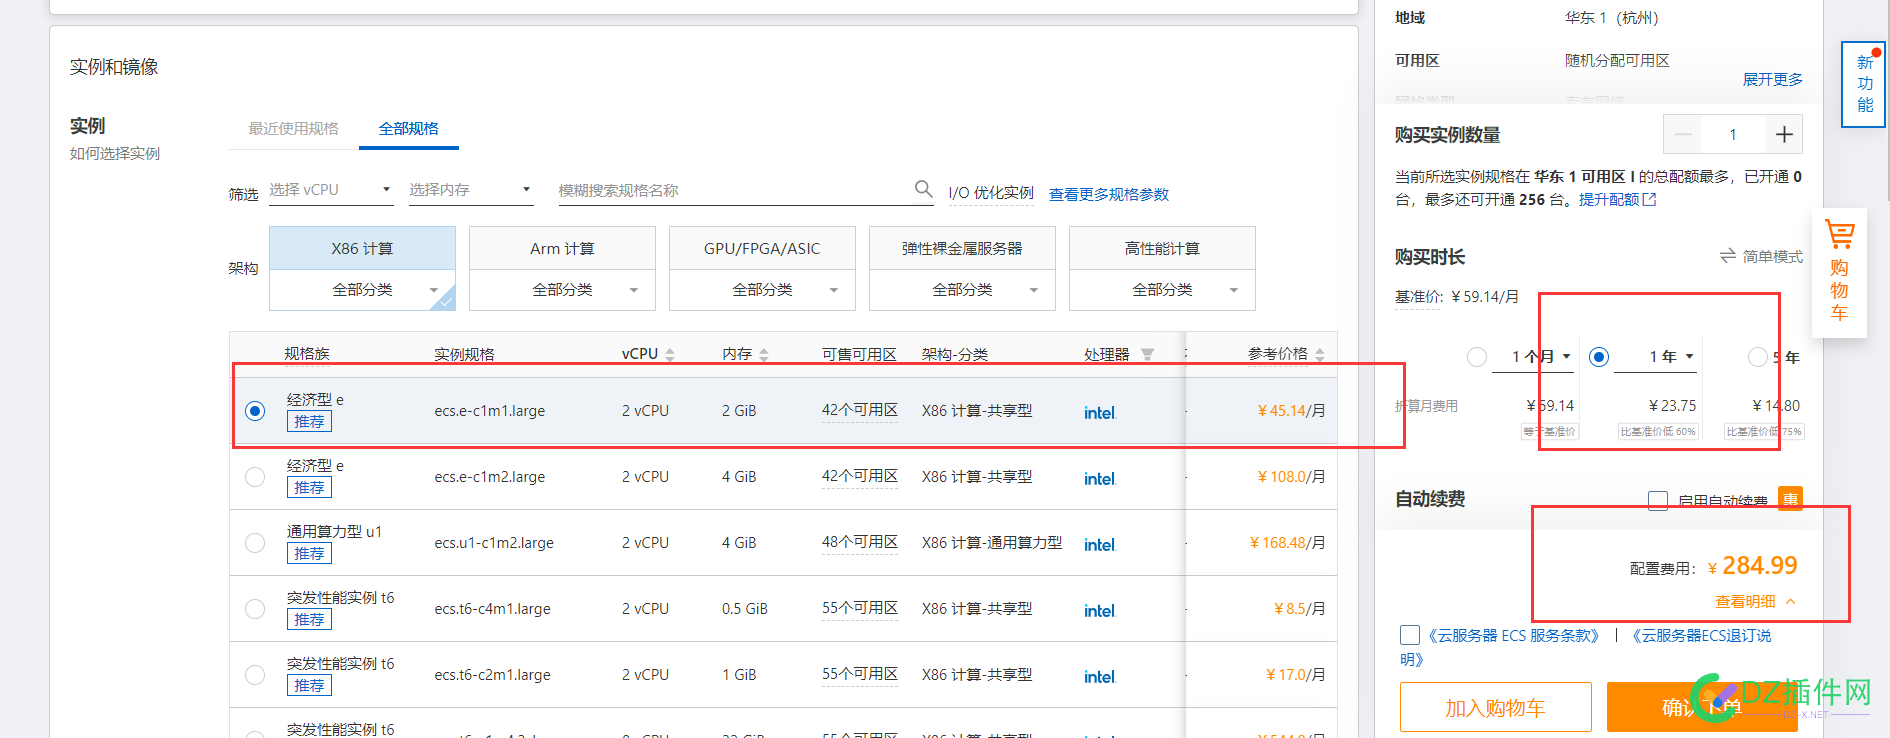Open the 选择 vCPU dropdown
The height and width of the screenshot is (738, 1890).
click(331, 190)
